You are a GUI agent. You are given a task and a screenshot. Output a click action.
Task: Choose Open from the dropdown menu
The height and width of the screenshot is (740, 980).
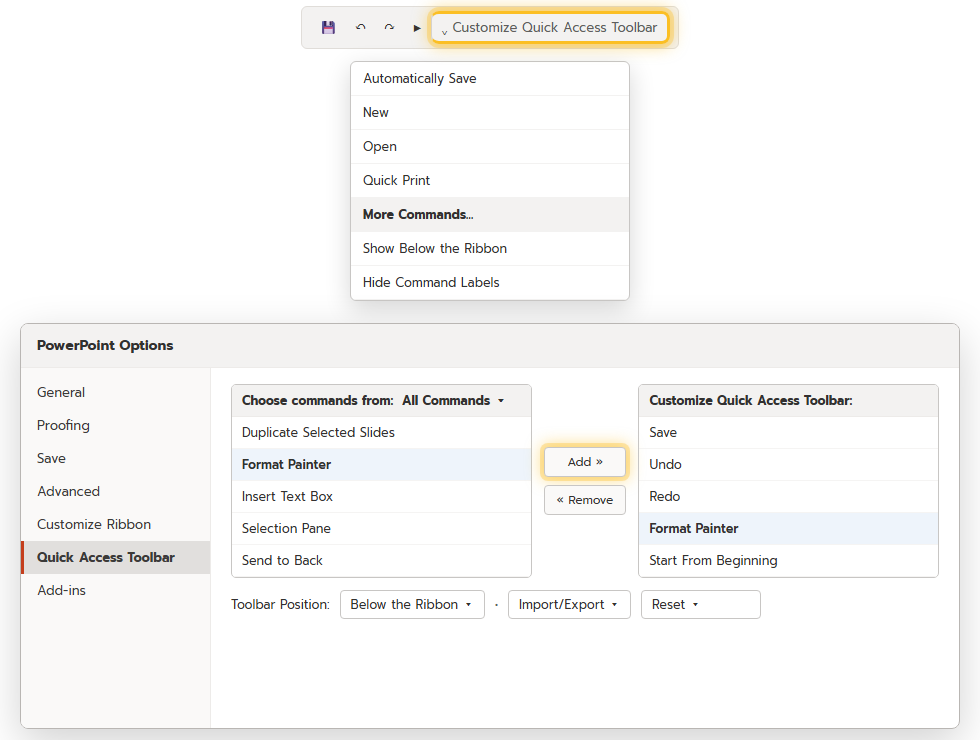pyautogui.click(x=489, y=146)
